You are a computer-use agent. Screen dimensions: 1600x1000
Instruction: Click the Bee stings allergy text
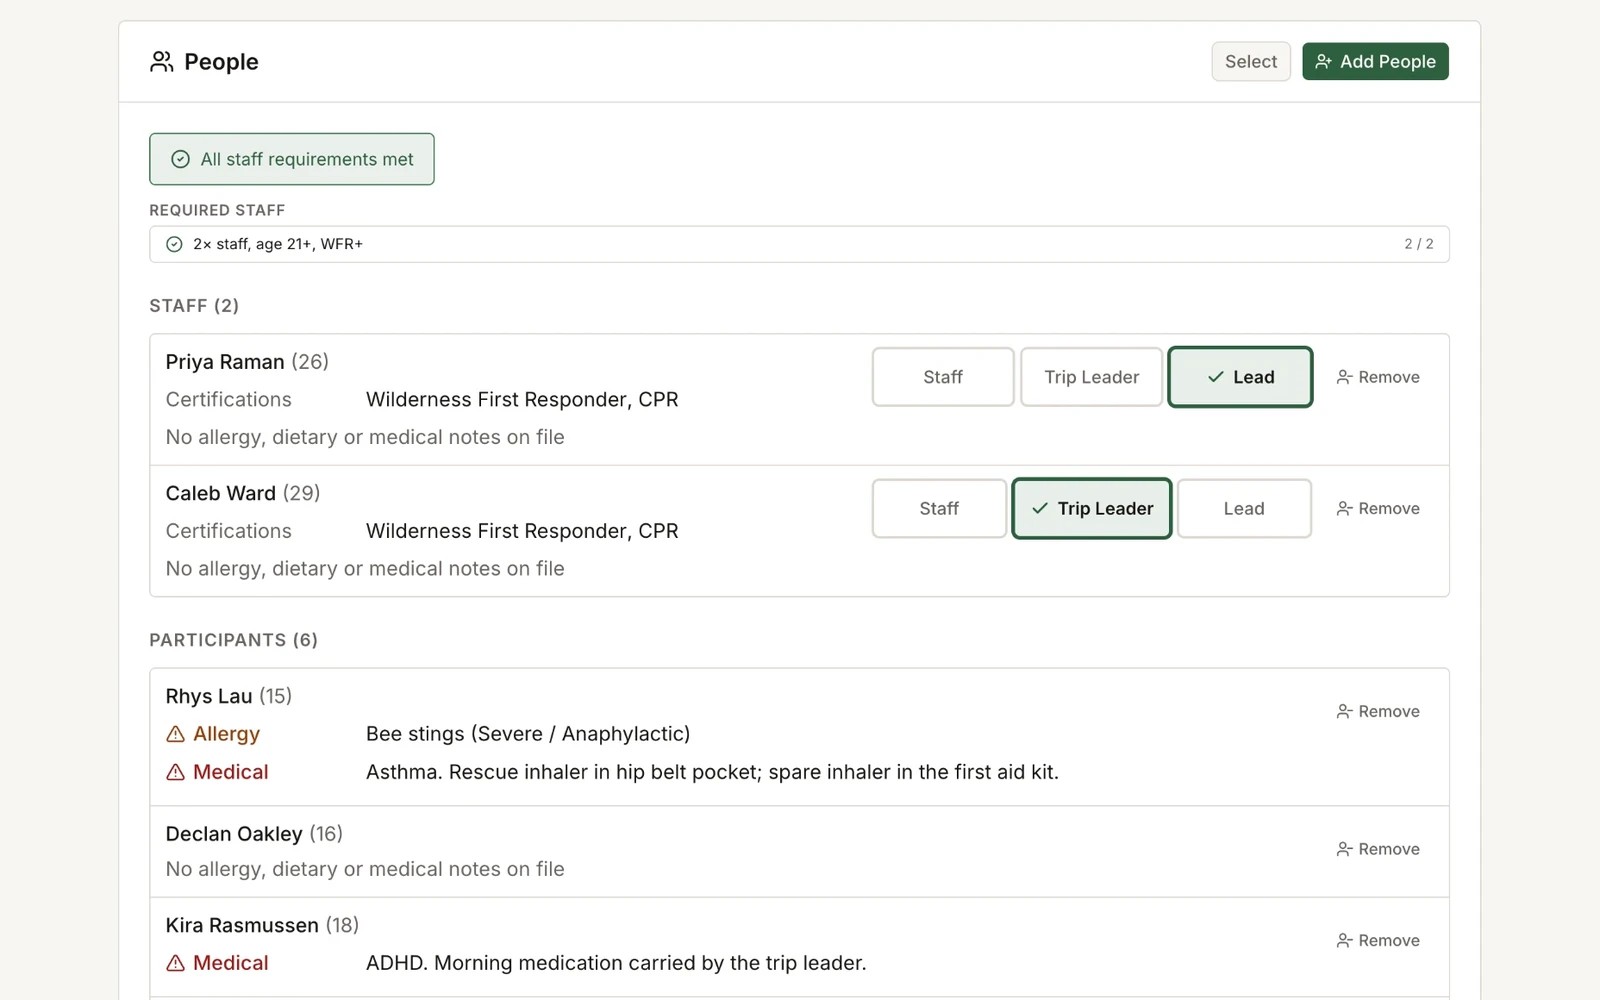point(528,734)
